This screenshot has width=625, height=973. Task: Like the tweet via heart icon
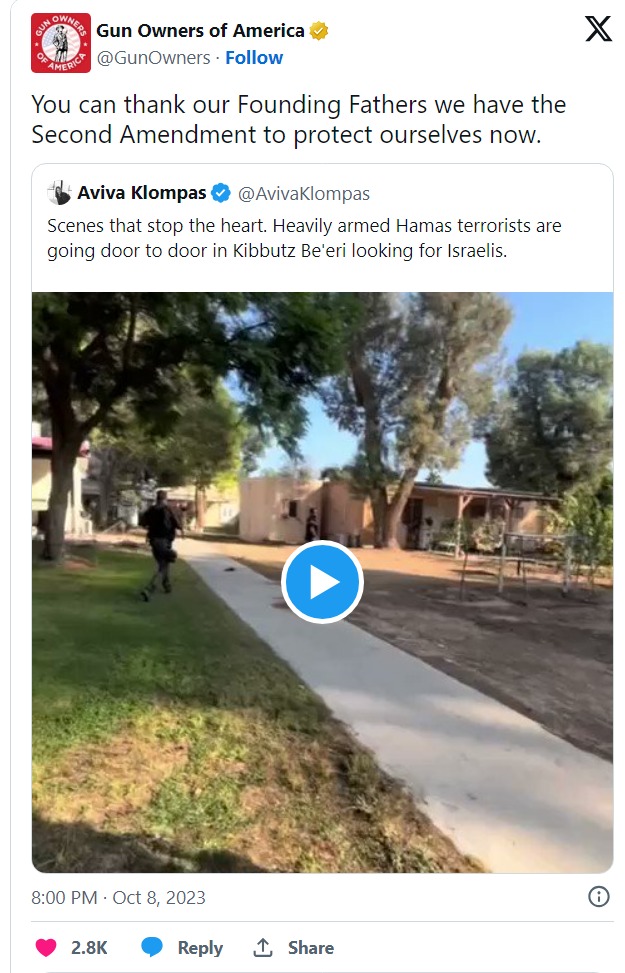pyautogui.click(x=46, y=948)
